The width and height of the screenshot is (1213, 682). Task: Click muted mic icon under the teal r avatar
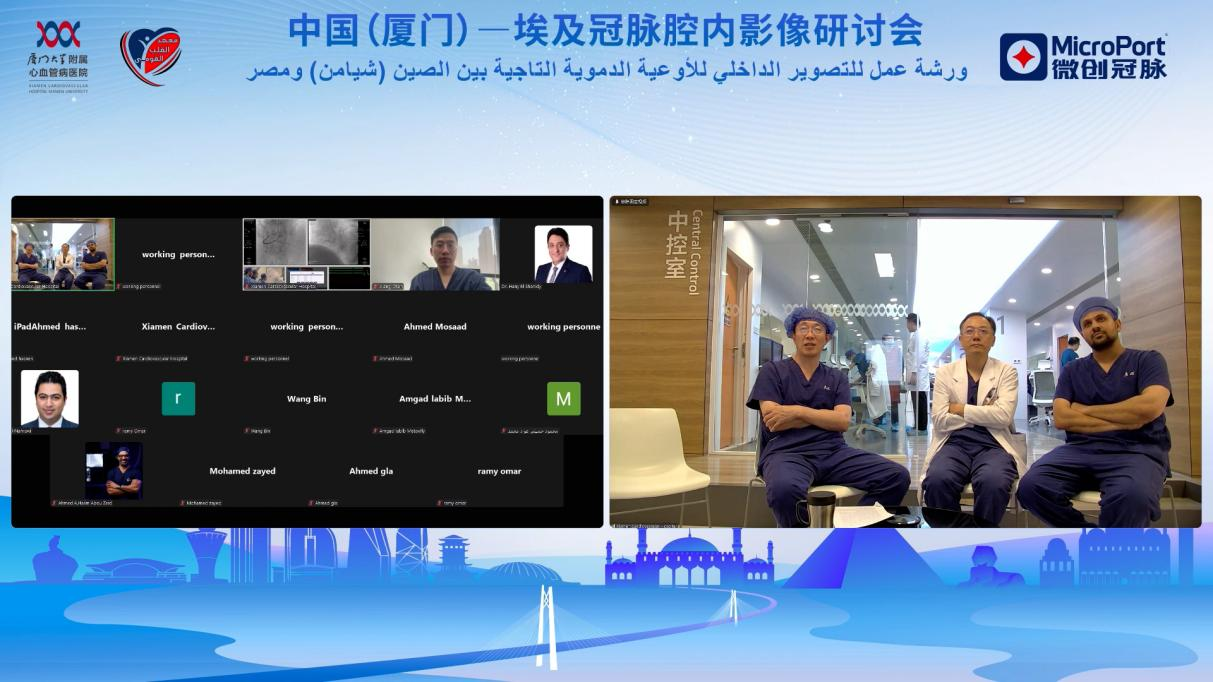[119, 431]
